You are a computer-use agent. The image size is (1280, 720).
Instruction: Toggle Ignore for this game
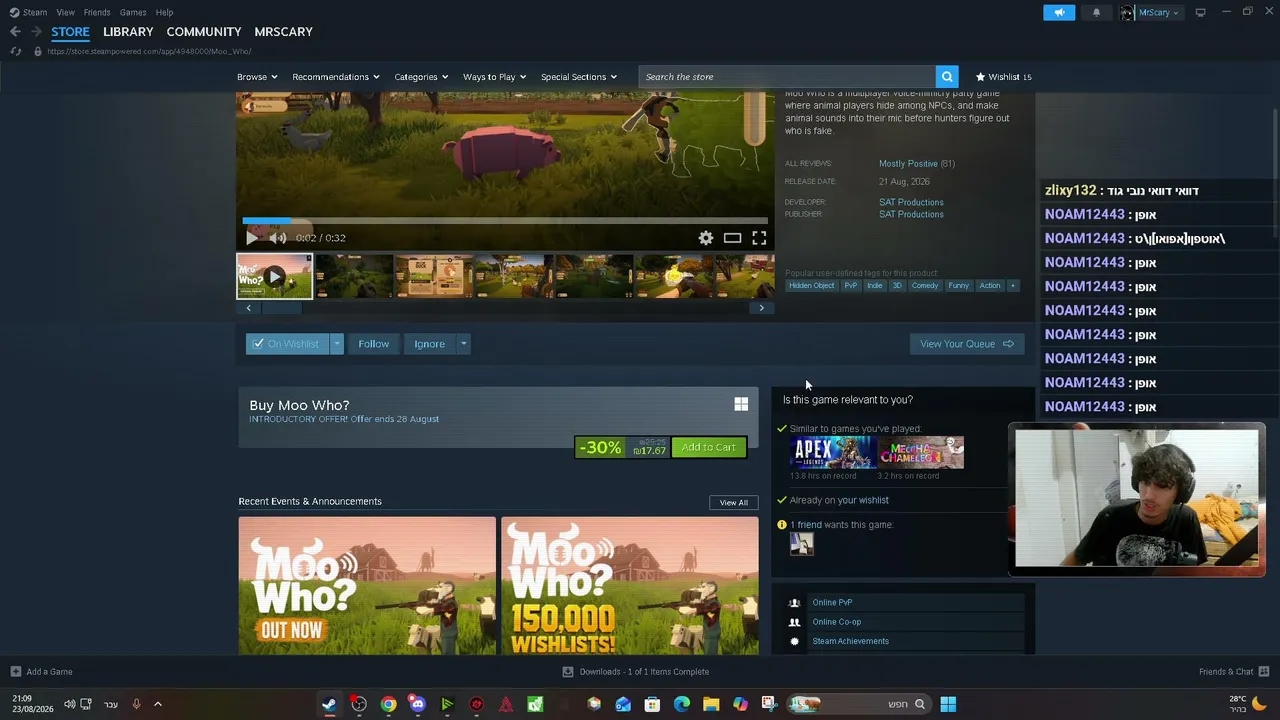click(x=430, y=344)
